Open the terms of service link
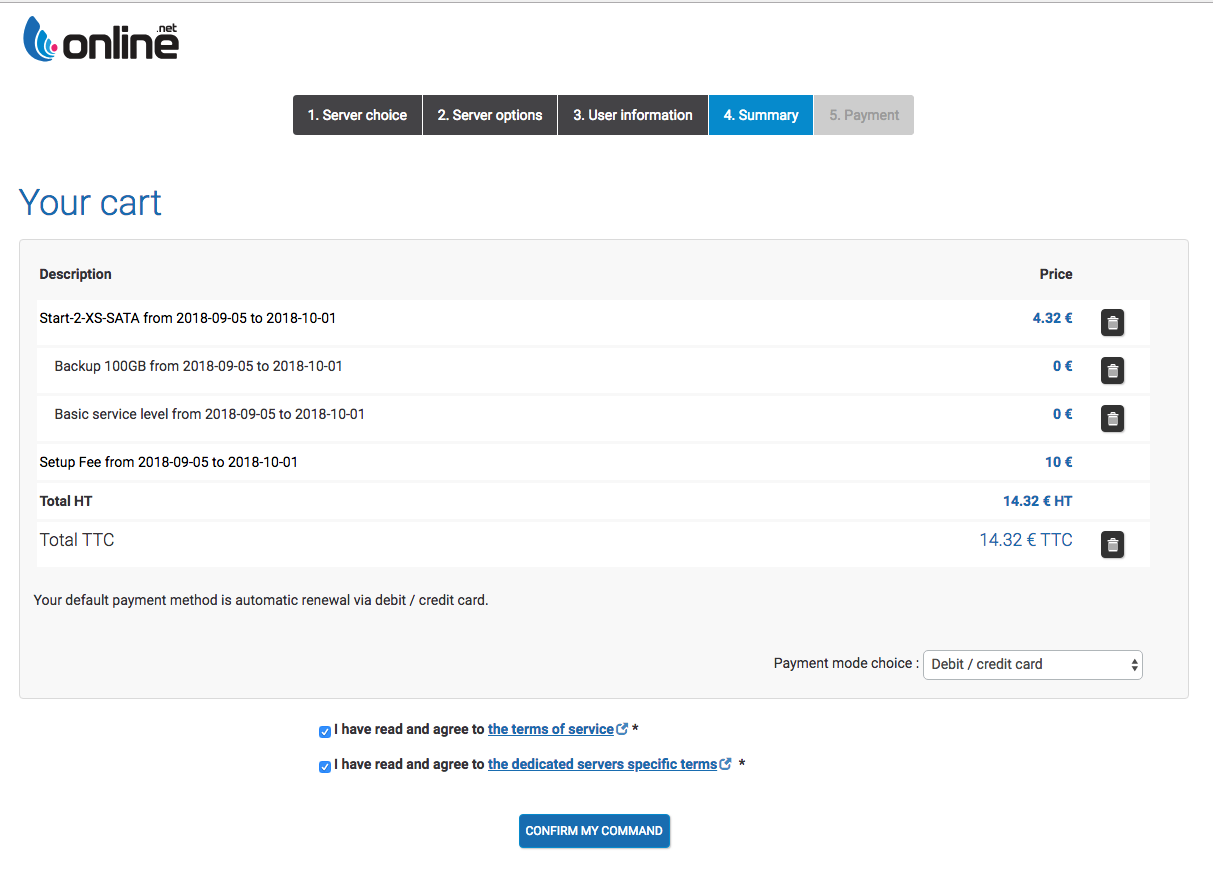 click(550, 729)
